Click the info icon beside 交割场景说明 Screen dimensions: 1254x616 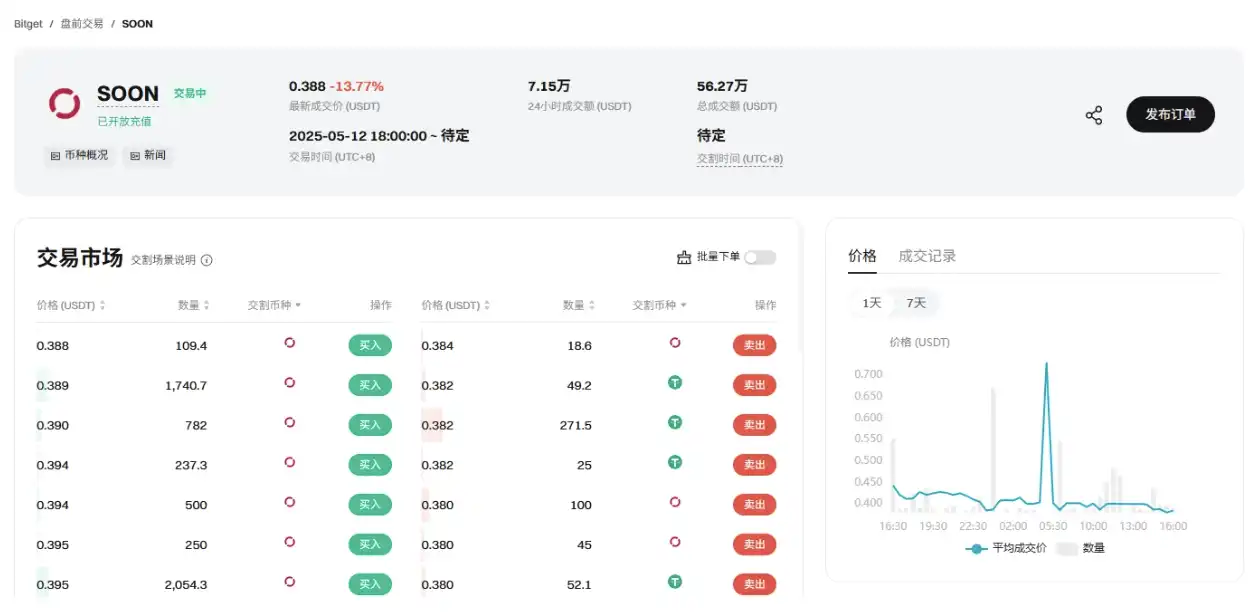coord(207,260)
